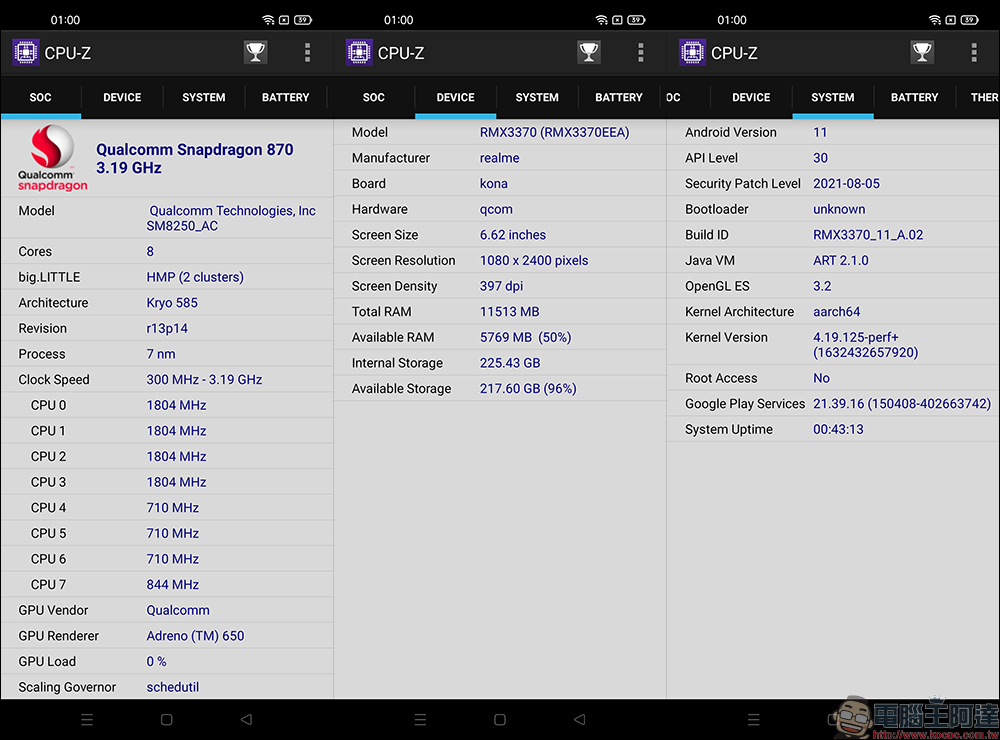Viewport: 1000px width, 740px height.
Task: Switch to SYSTEM tab in the left screen
Action: [204, 97]
